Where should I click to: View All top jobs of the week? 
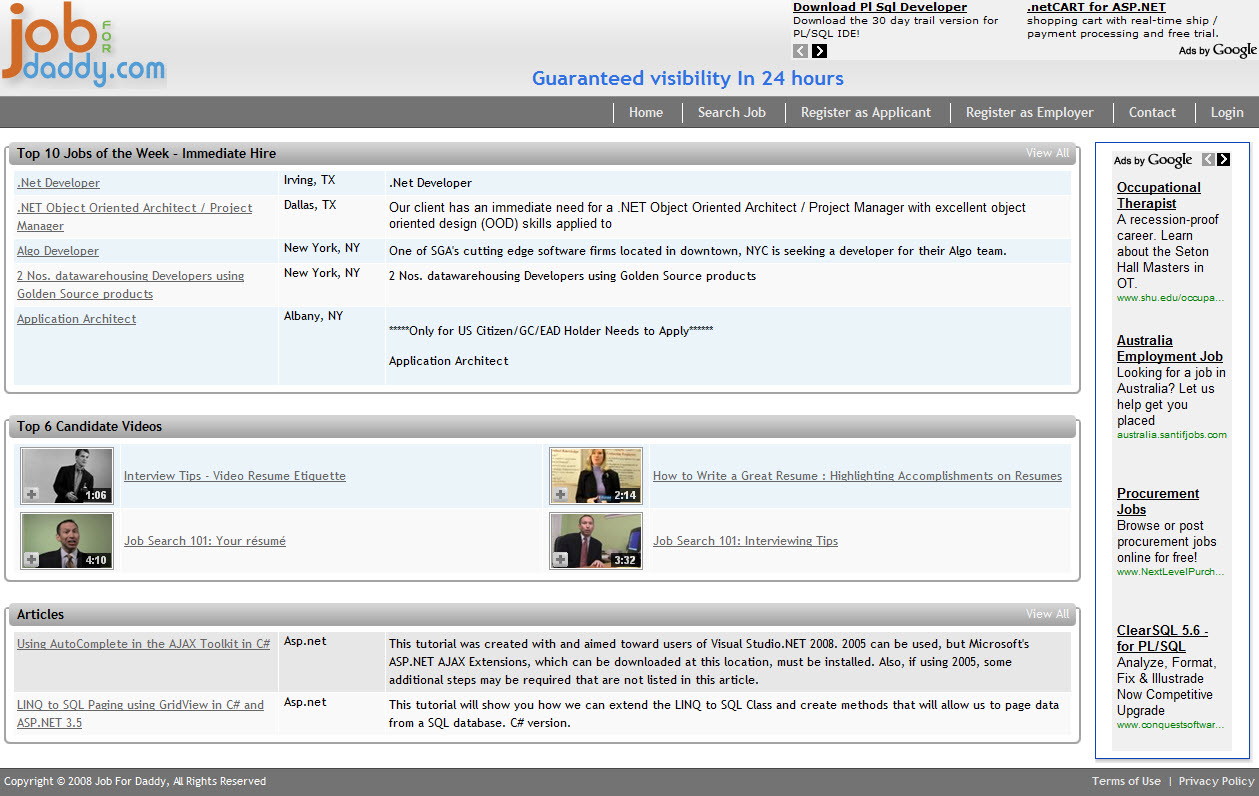coord(1047,153)
